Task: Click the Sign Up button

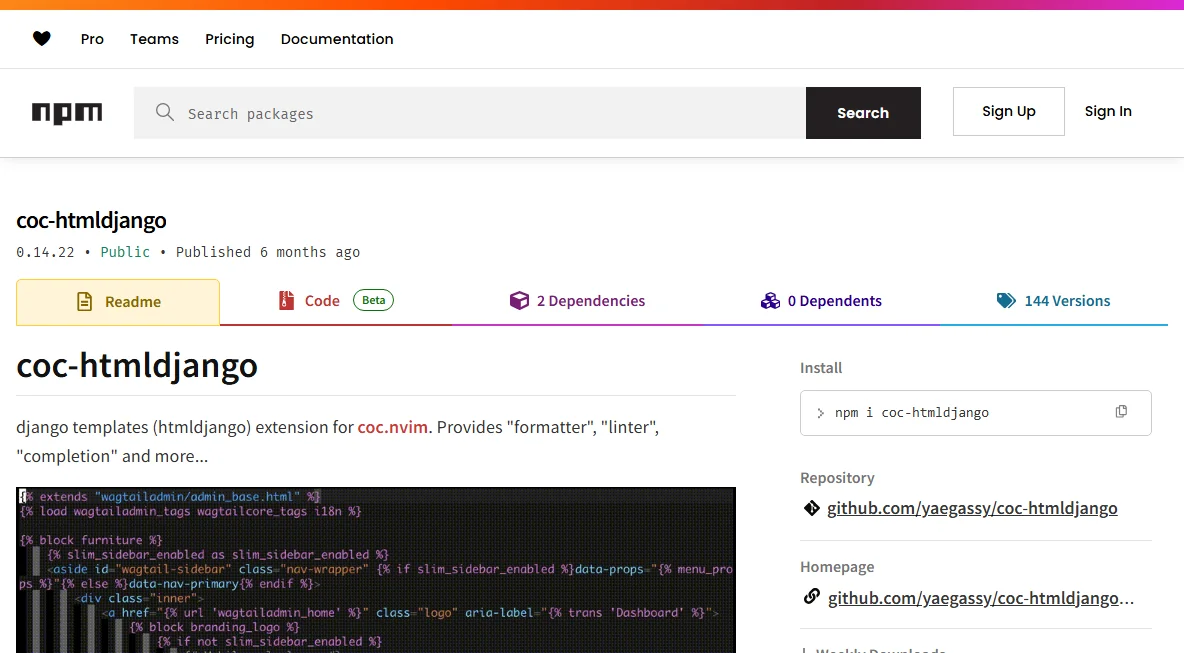Action: pyautogui.click(x=1009, y=111)
